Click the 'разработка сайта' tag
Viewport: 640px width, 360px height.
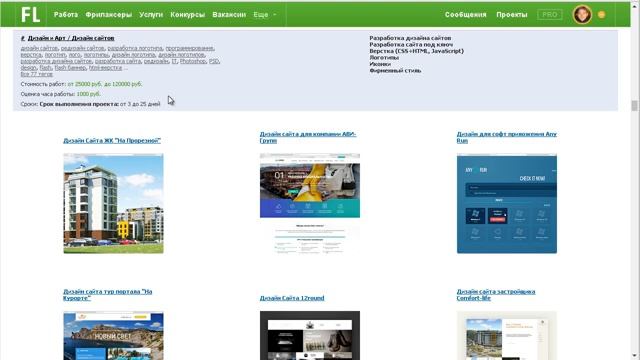(118, 61)
